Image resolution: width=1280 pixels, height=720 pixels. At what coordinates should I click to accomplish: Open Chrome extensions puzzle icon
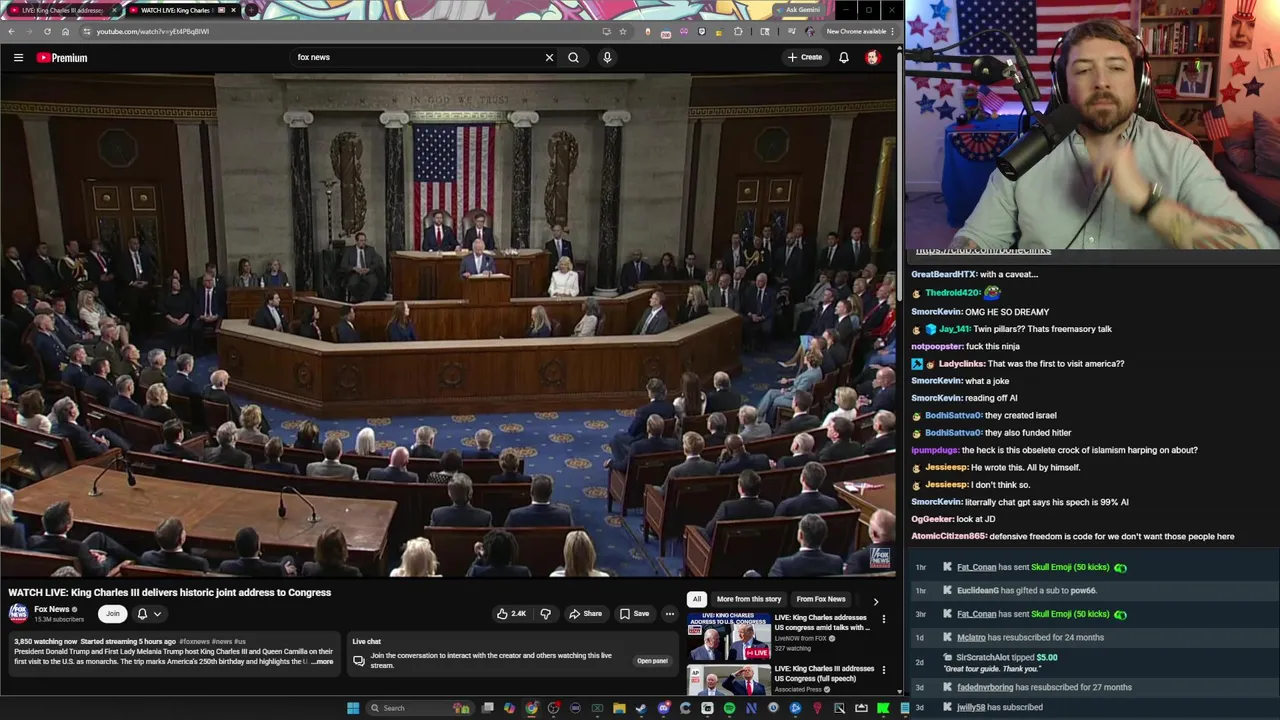[738, 31]
